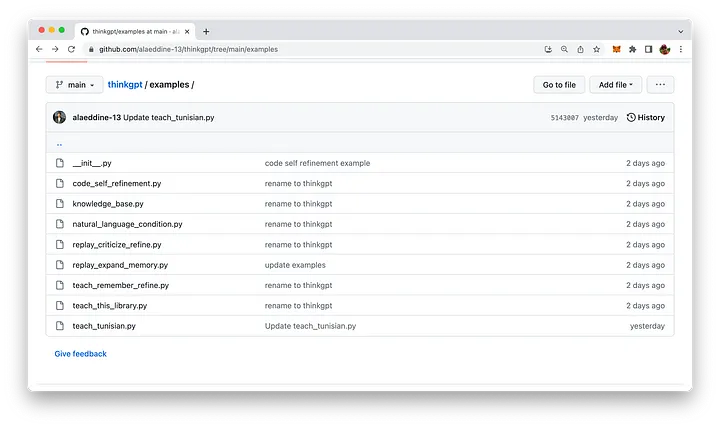Viewport: 720px width, 428px height.
Task: Click the file icon beside teach_tunisian.py
Action: click(x=60, y=326)
